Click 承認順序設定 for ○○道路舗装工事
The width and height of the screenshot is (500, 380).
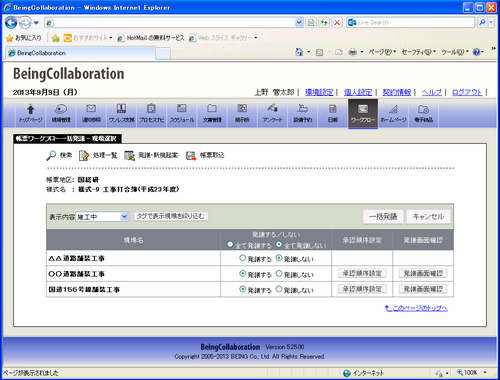[x=362, y=273]
